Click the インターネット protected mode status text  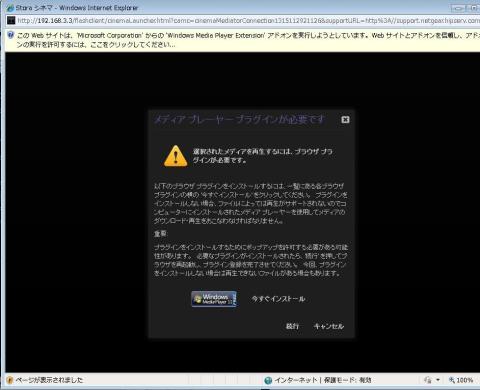(323, 380)
